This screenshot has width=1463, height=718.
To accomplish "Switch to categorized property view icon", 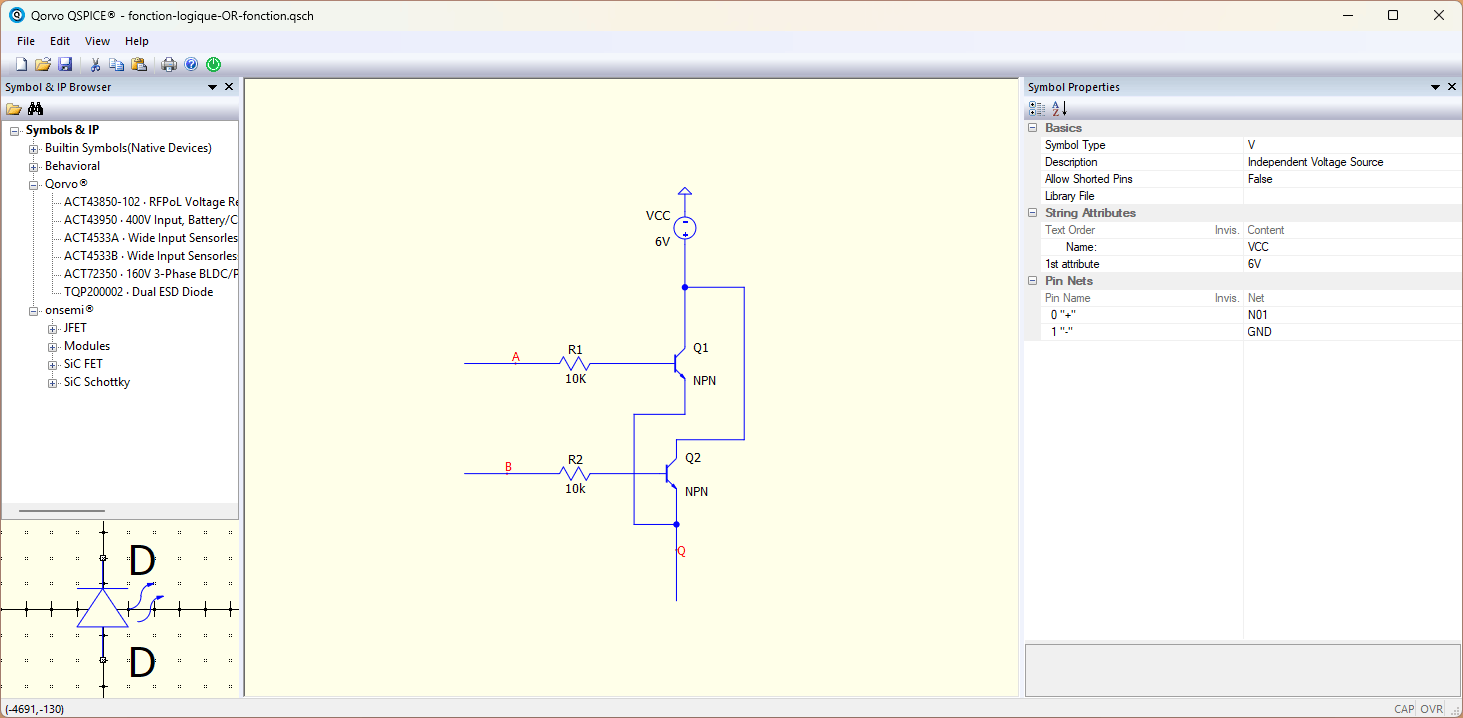I will (x=1037, y=108).
